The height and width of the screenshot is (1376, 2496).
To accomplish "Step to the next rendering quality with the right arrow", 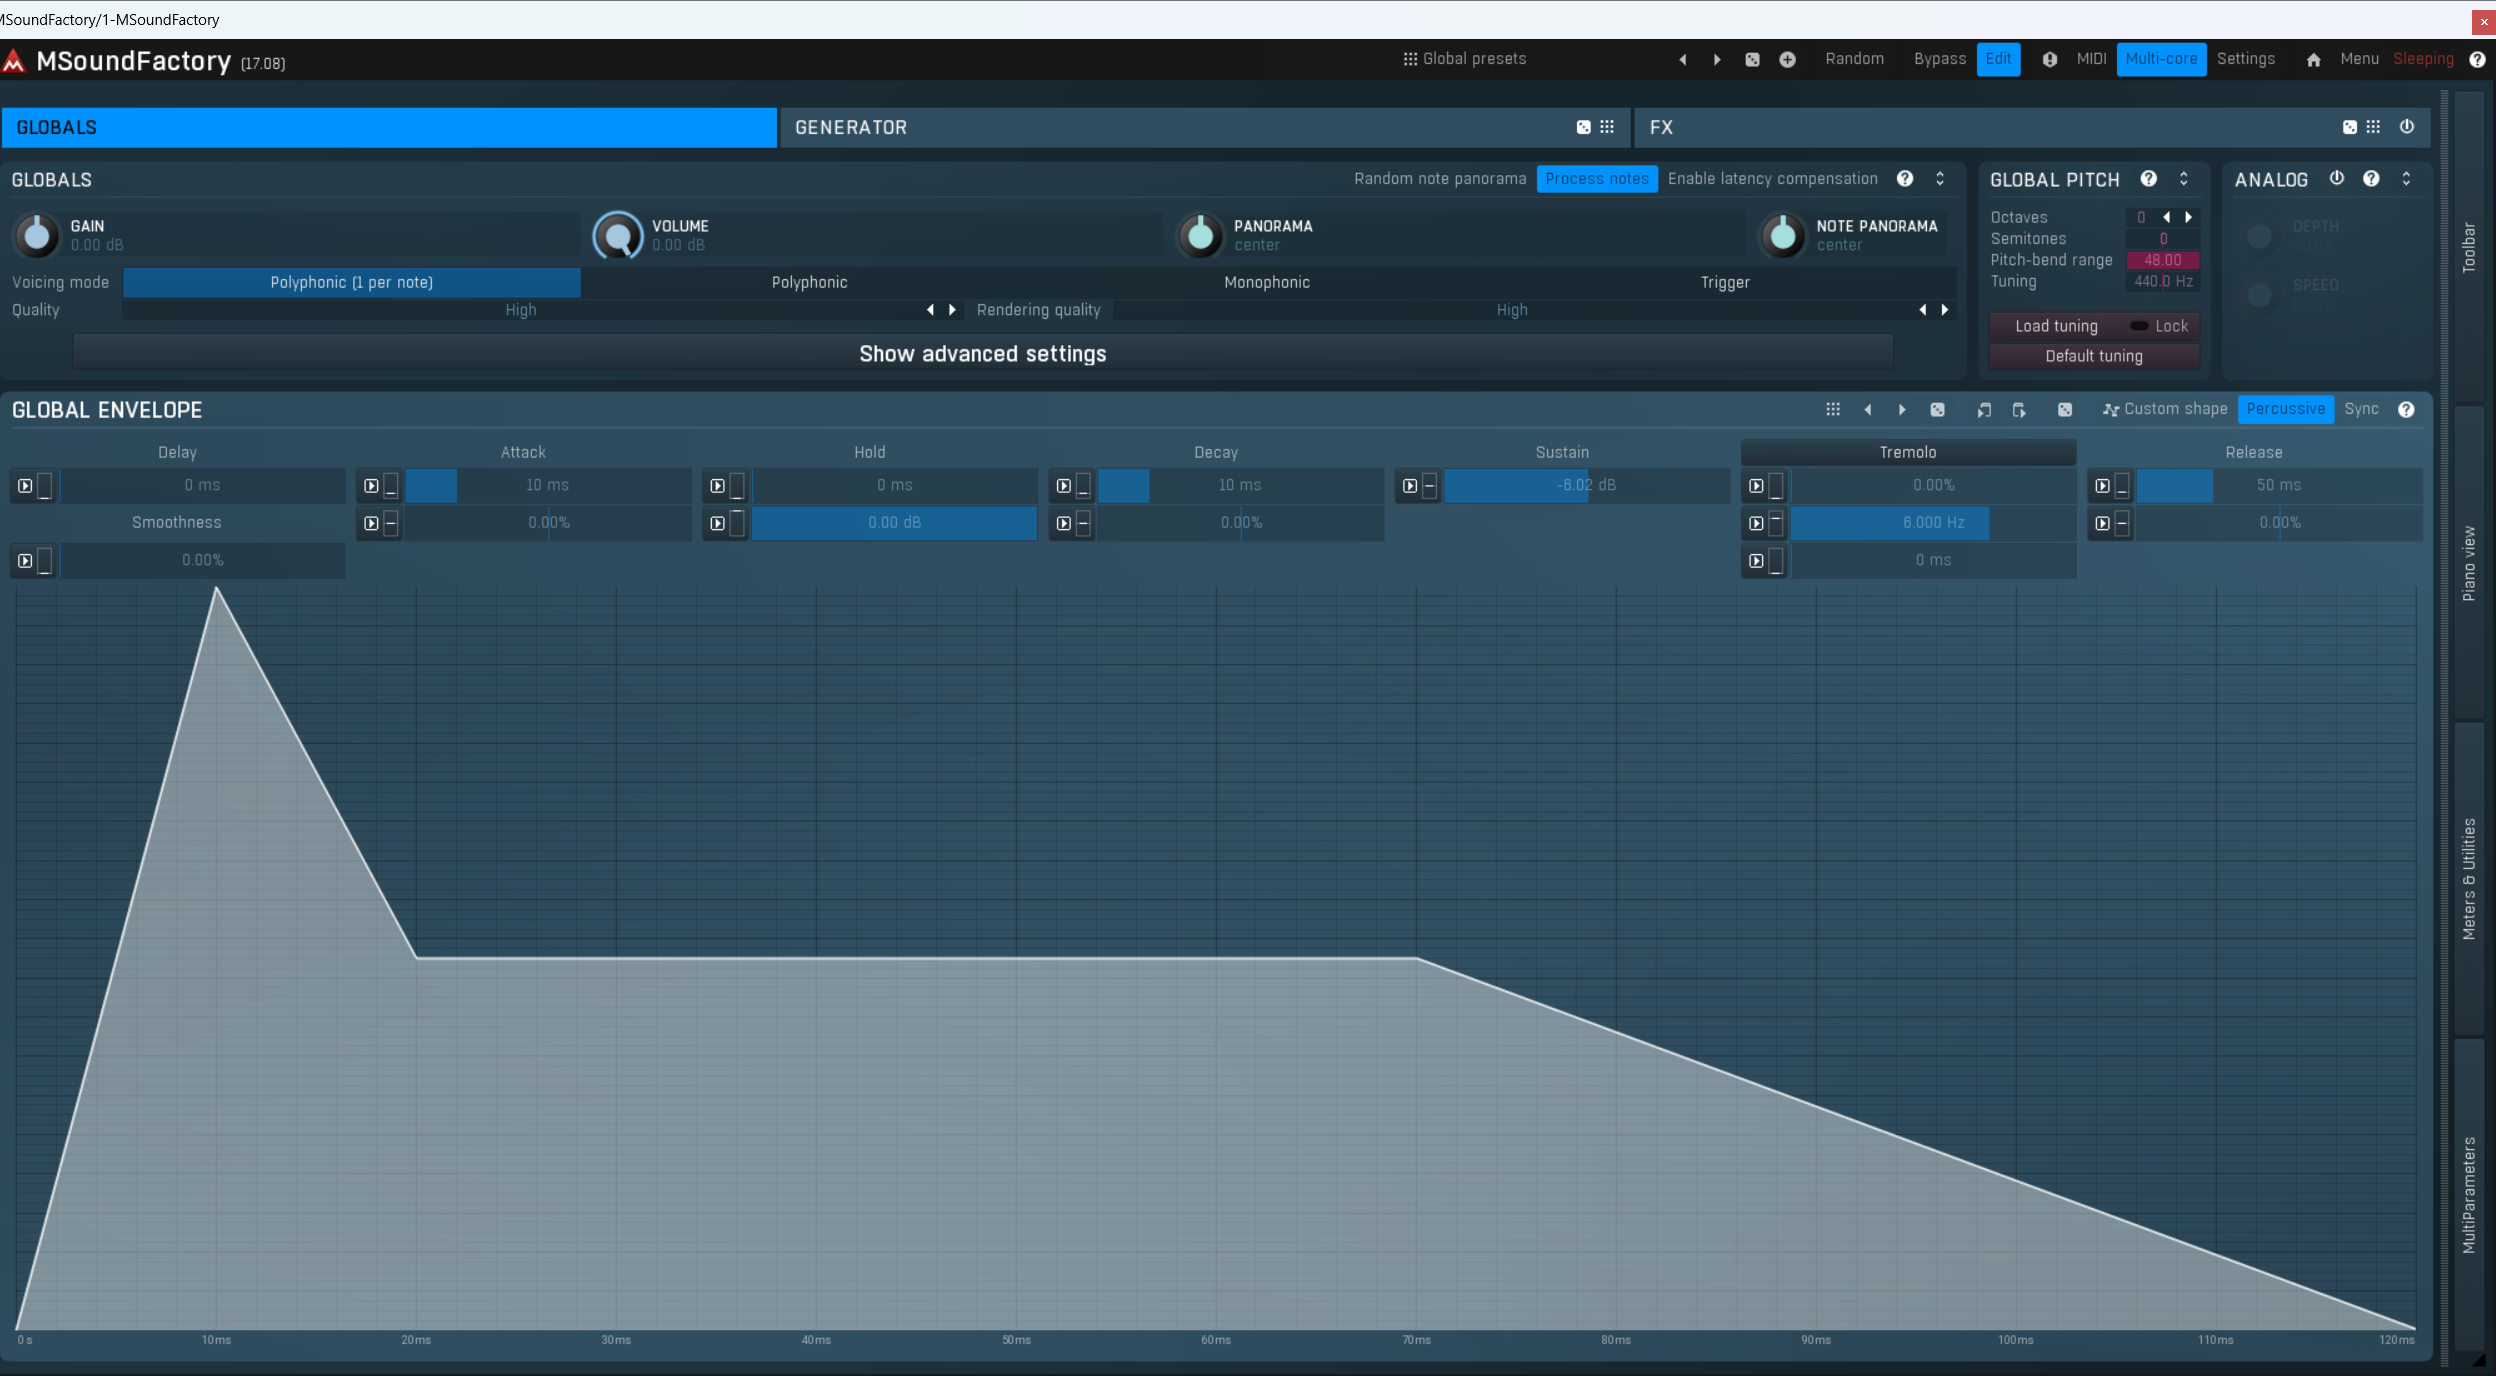I will [1946, 310].
